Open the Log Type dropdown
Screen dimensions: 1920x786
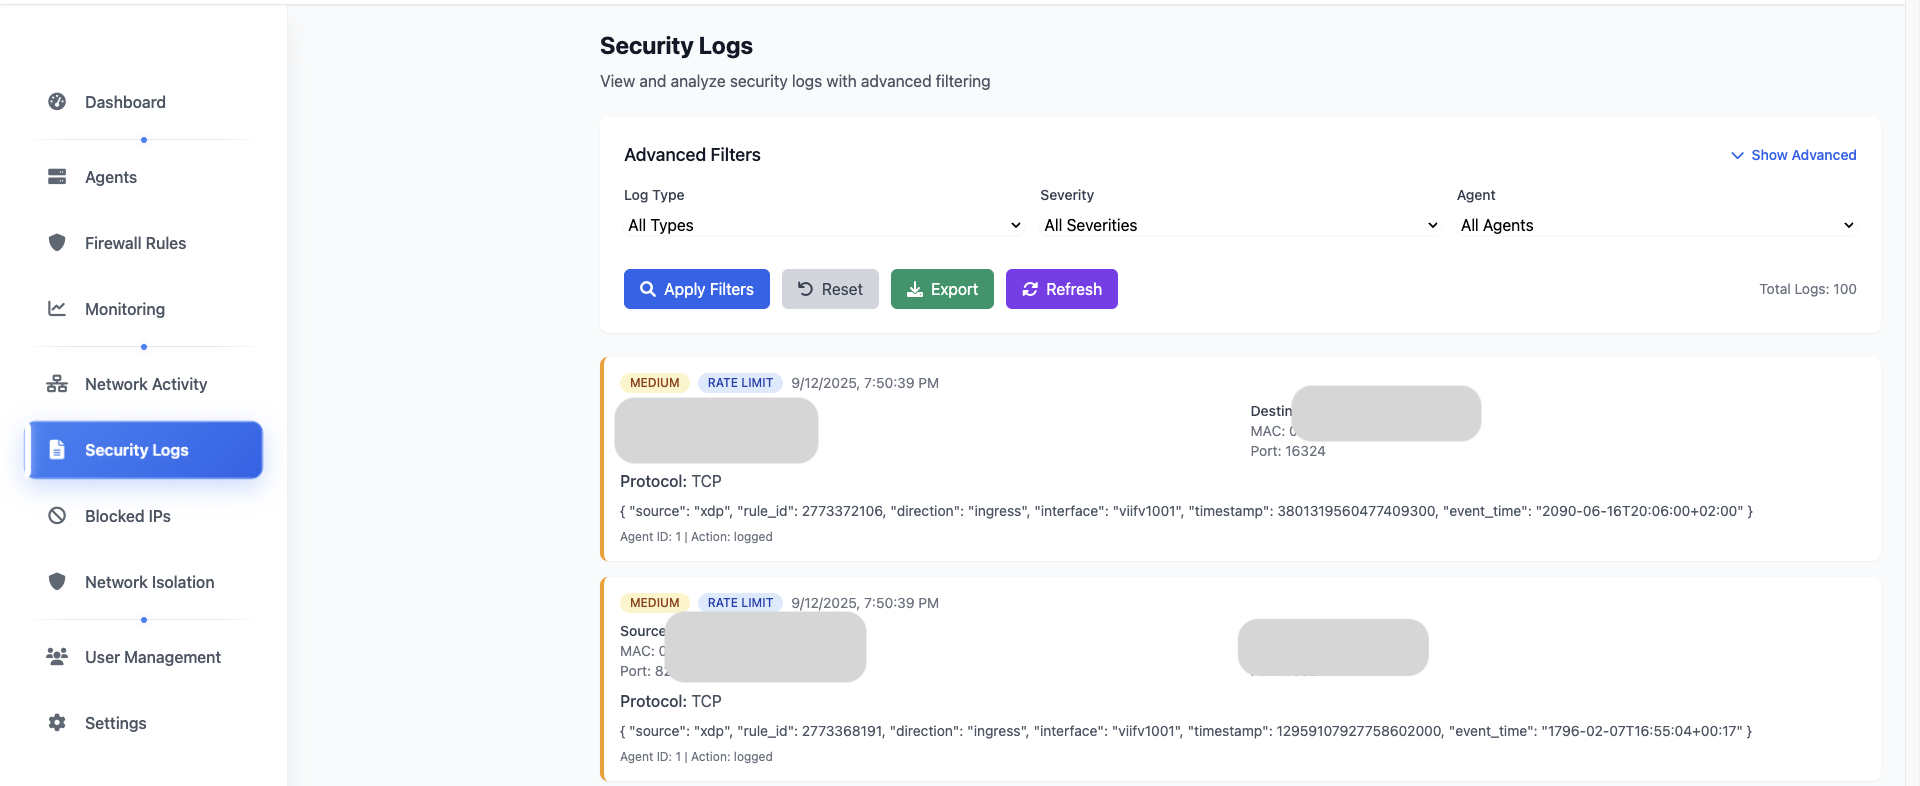pos(823,225)
